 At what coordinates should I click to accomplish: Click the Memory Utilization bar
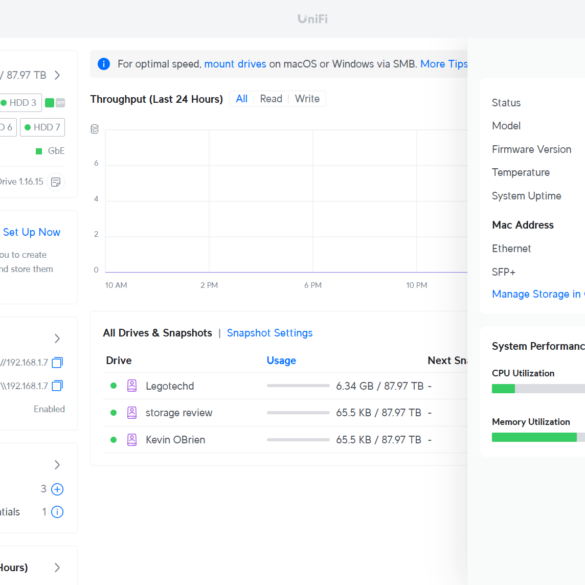(538, 437)
